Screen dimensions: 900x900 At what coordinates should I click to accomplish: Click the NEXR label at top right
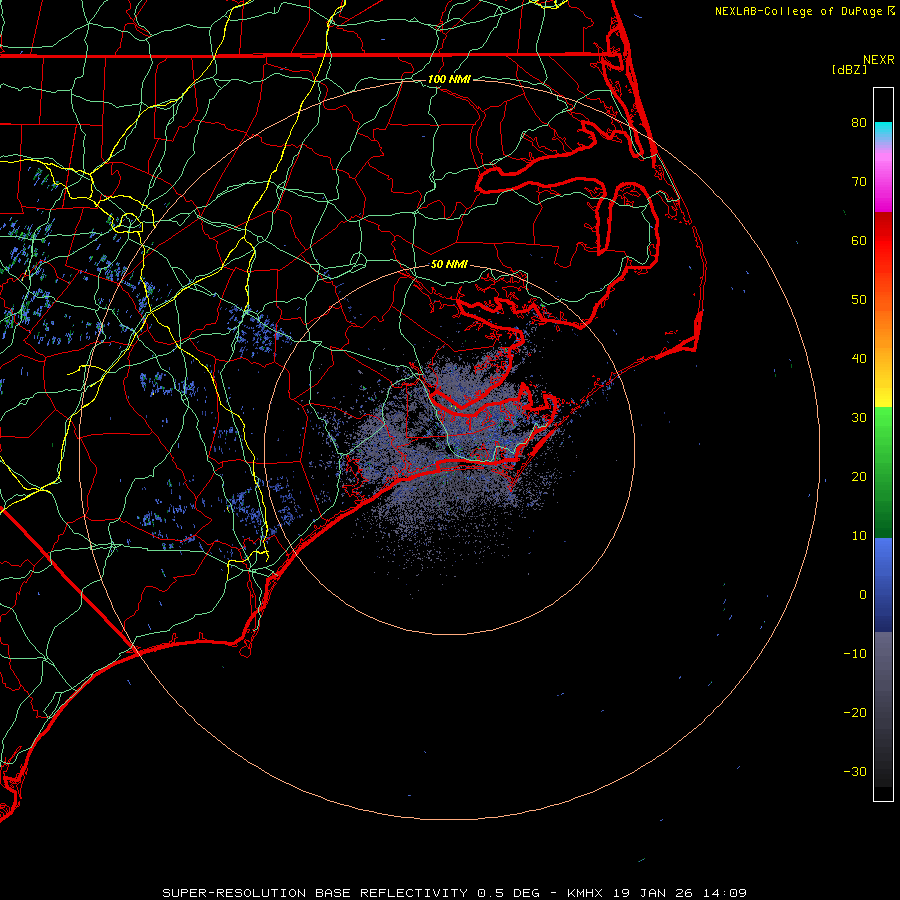coord(879,60)
